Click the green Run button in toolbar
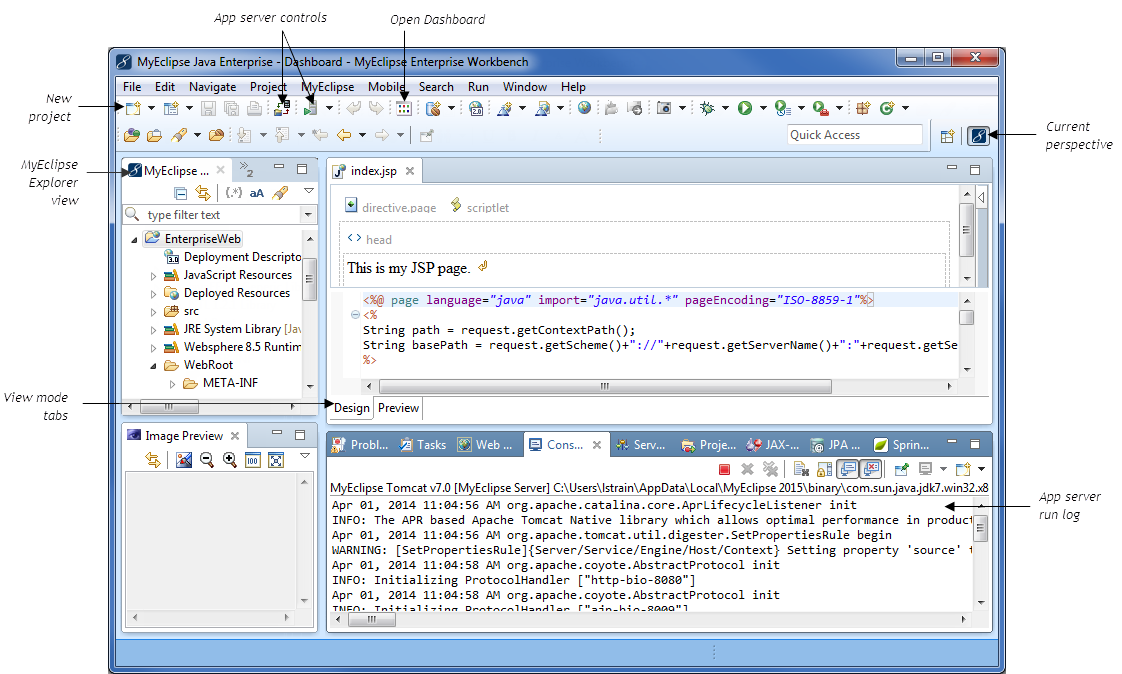 [745, 108]
